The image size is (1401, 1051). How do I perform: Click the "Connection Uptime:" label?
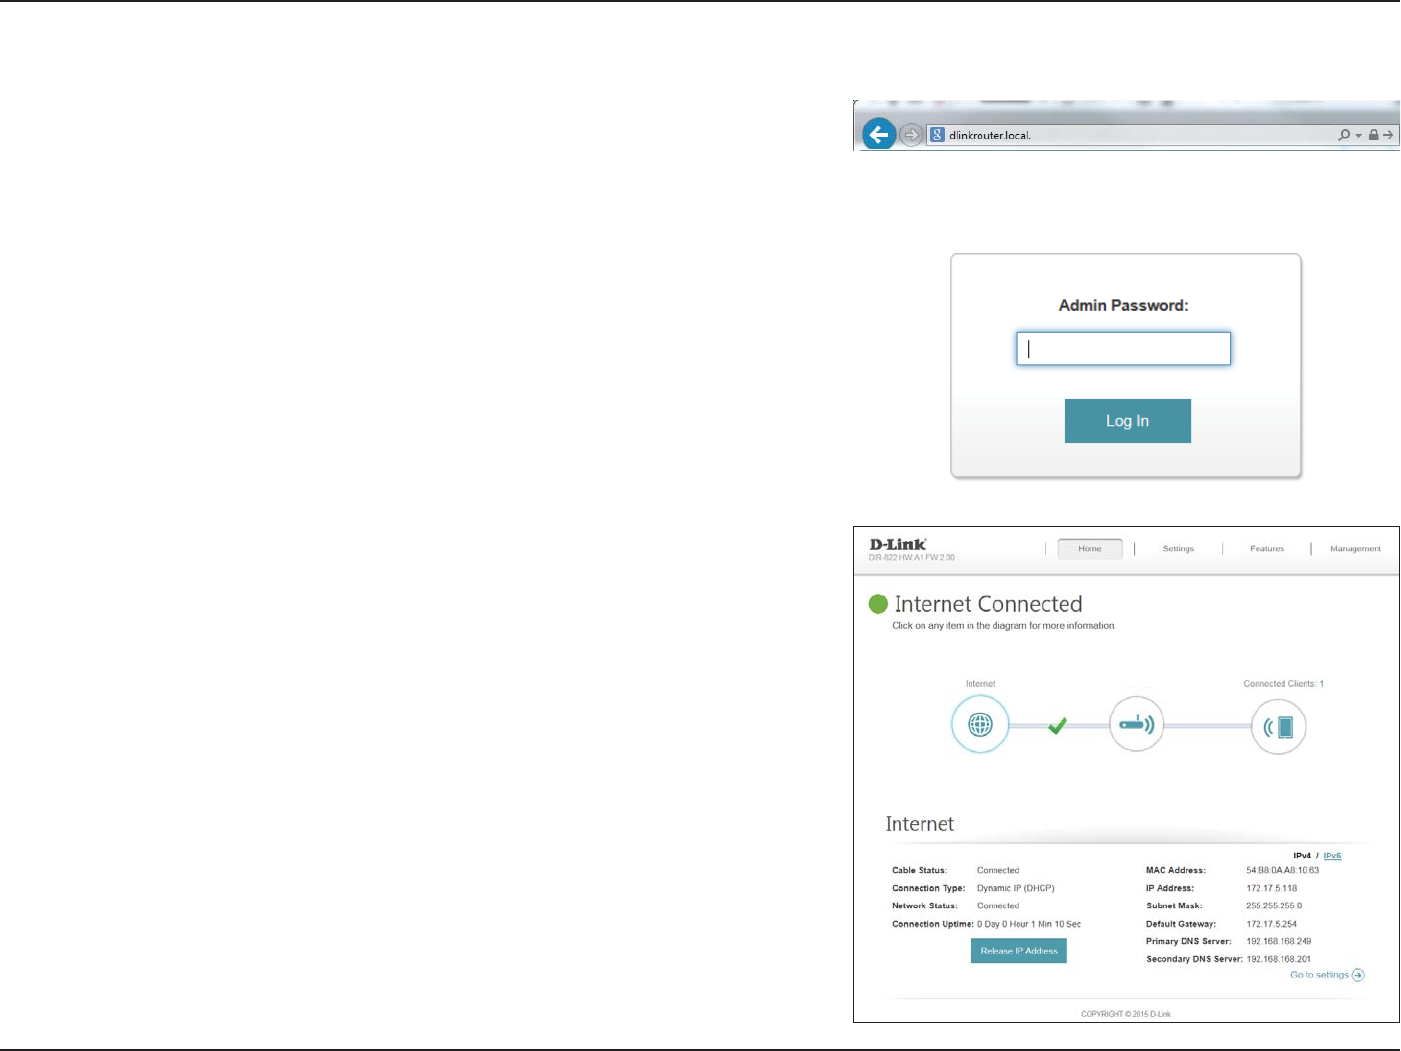pyautogui.click(x=933, y=925)
